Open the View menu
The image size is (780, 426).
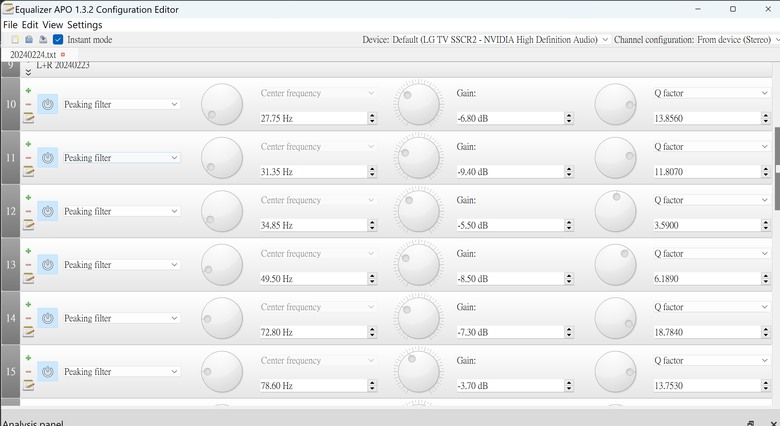tap(53, 24)
